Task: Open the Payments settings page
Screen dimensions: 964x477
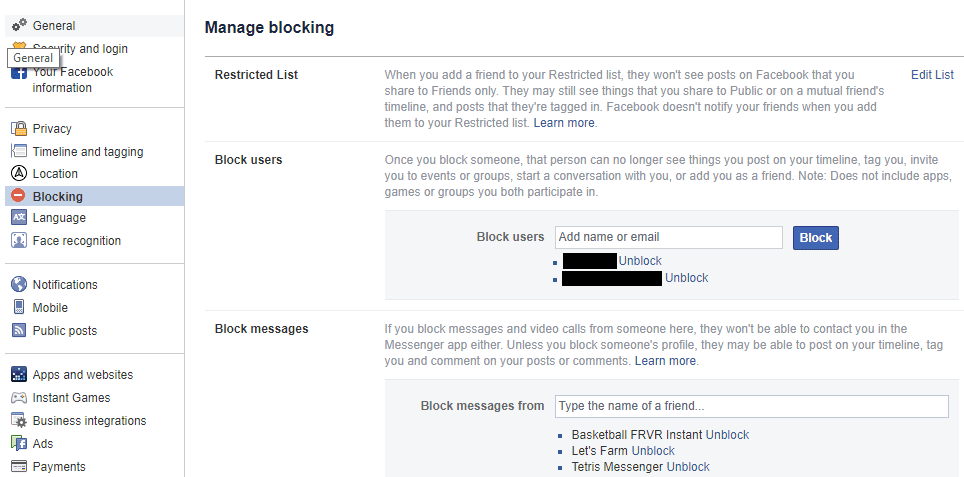Action: [x=59, y=467]
